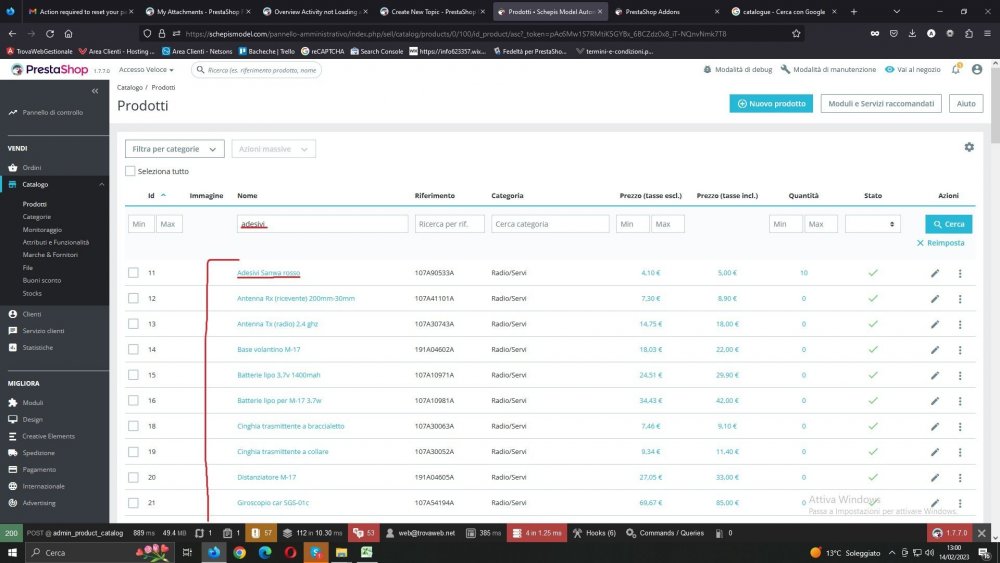Open Adesivi Sanwa rosso product link
Image resolution: width=1000 pixels, height=563 pixels.
click(x=268, y=273)
